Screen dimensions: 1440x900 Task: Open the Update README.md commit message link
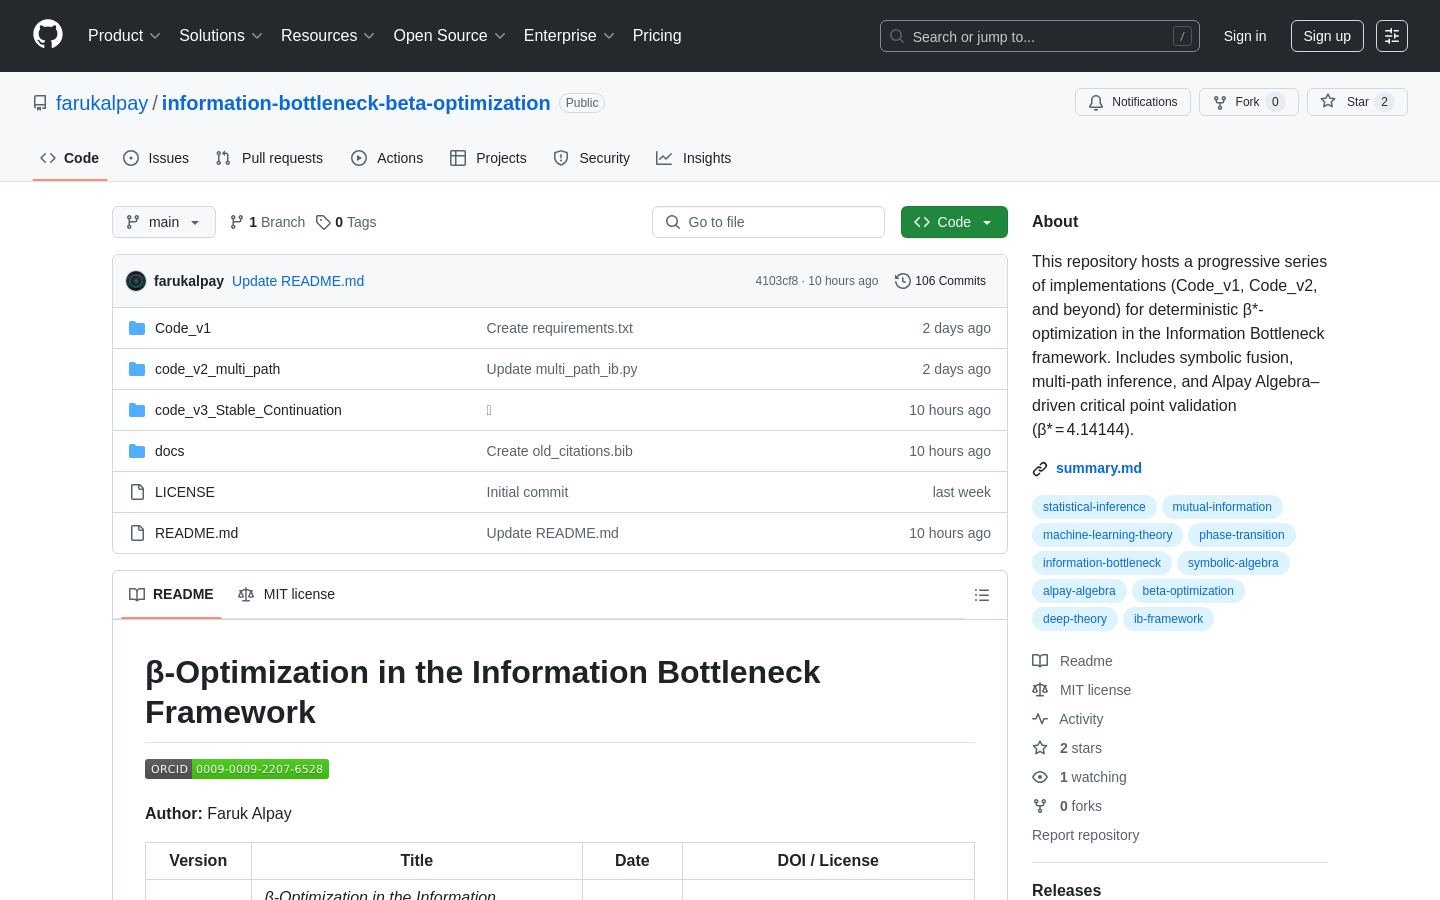[298, 281]
